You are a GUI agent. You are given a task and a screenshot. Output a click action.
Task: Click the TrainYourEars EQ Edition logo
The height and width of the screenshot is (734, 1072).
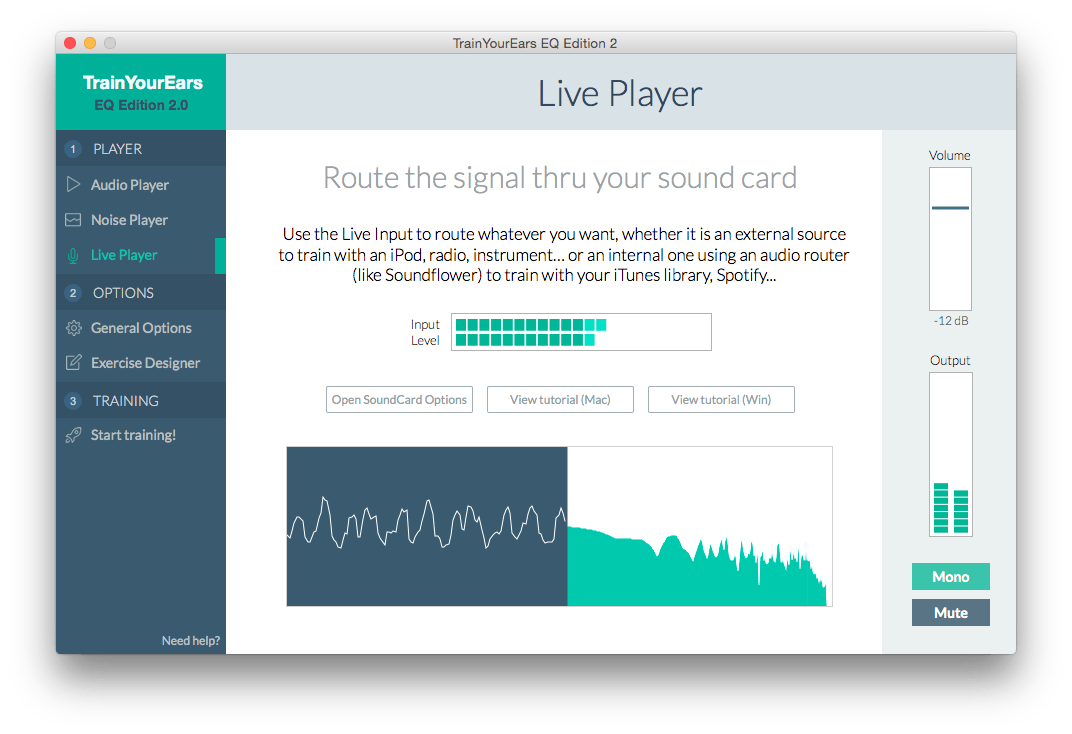pyautogui.click(x=140, y=90)
